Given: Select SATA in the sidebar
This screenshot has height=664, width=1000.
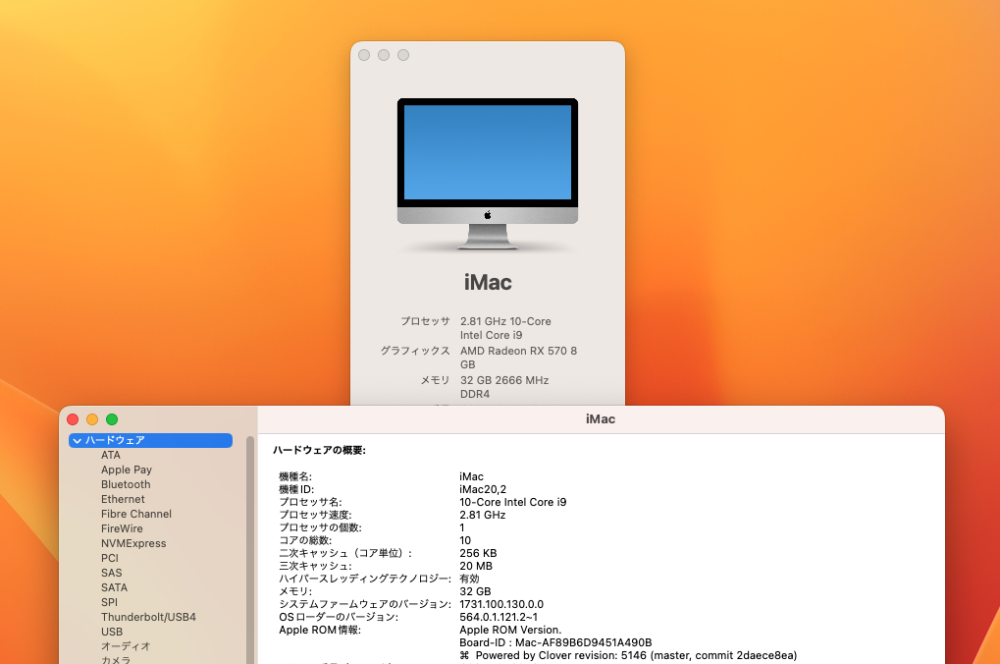Looking at the screenshot, I should tap(114, 587).
